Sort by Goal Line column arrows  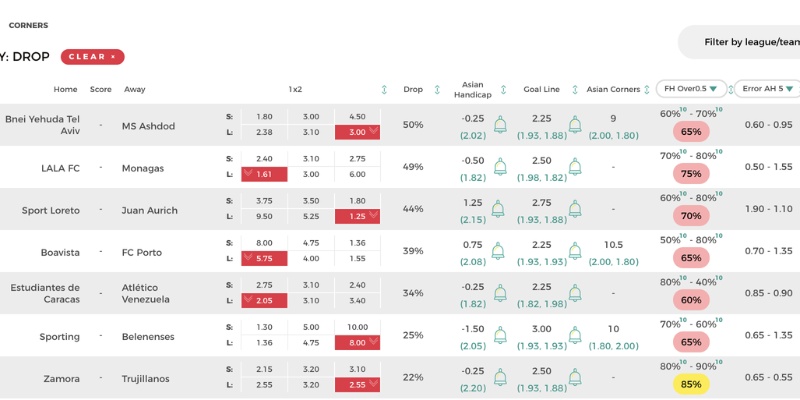tap(575, 90)
